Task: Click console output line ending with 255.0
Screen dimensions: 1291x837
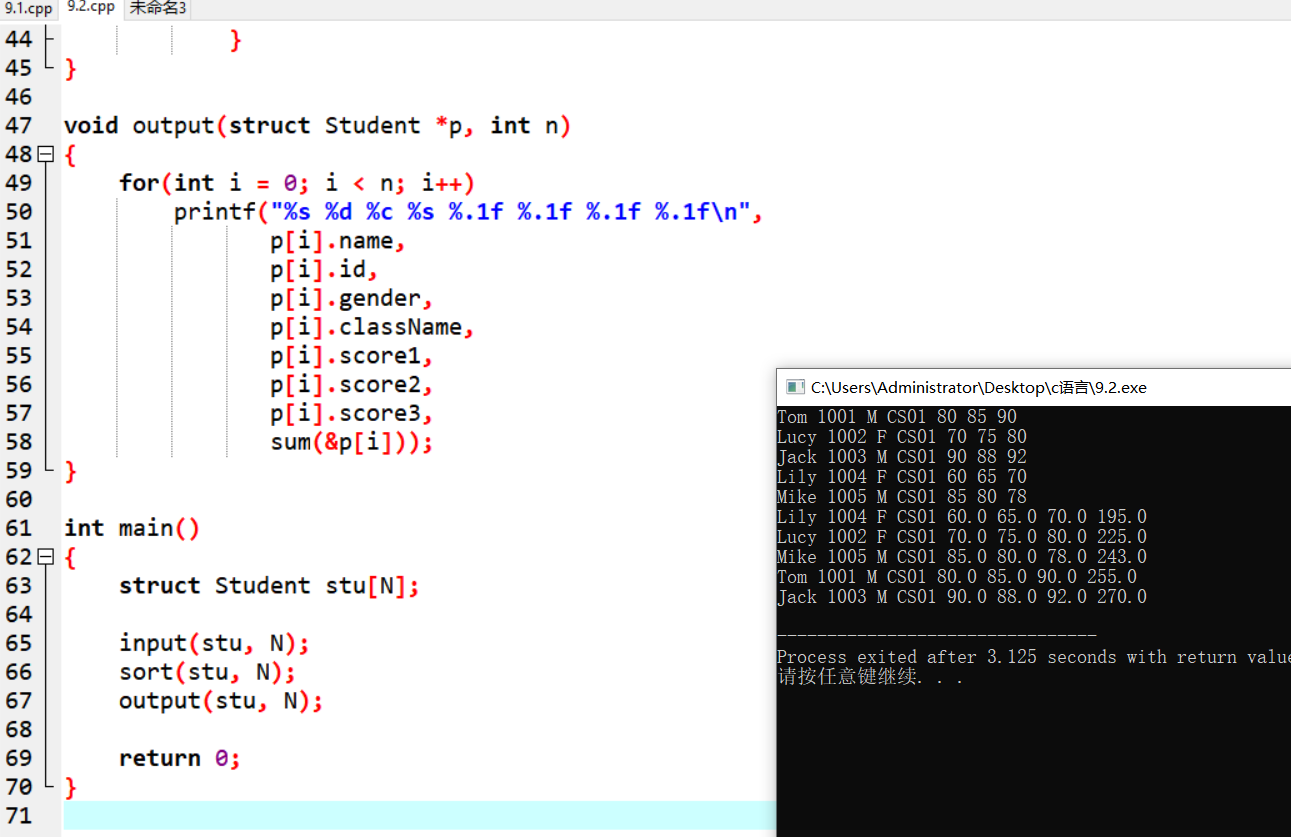Action: 957,577
